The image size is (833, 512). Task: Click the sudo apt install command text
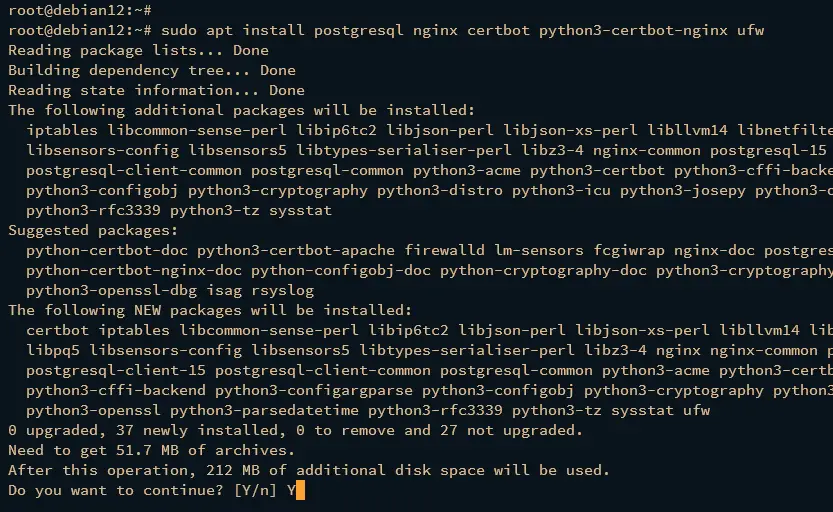(x=462, y=30)
